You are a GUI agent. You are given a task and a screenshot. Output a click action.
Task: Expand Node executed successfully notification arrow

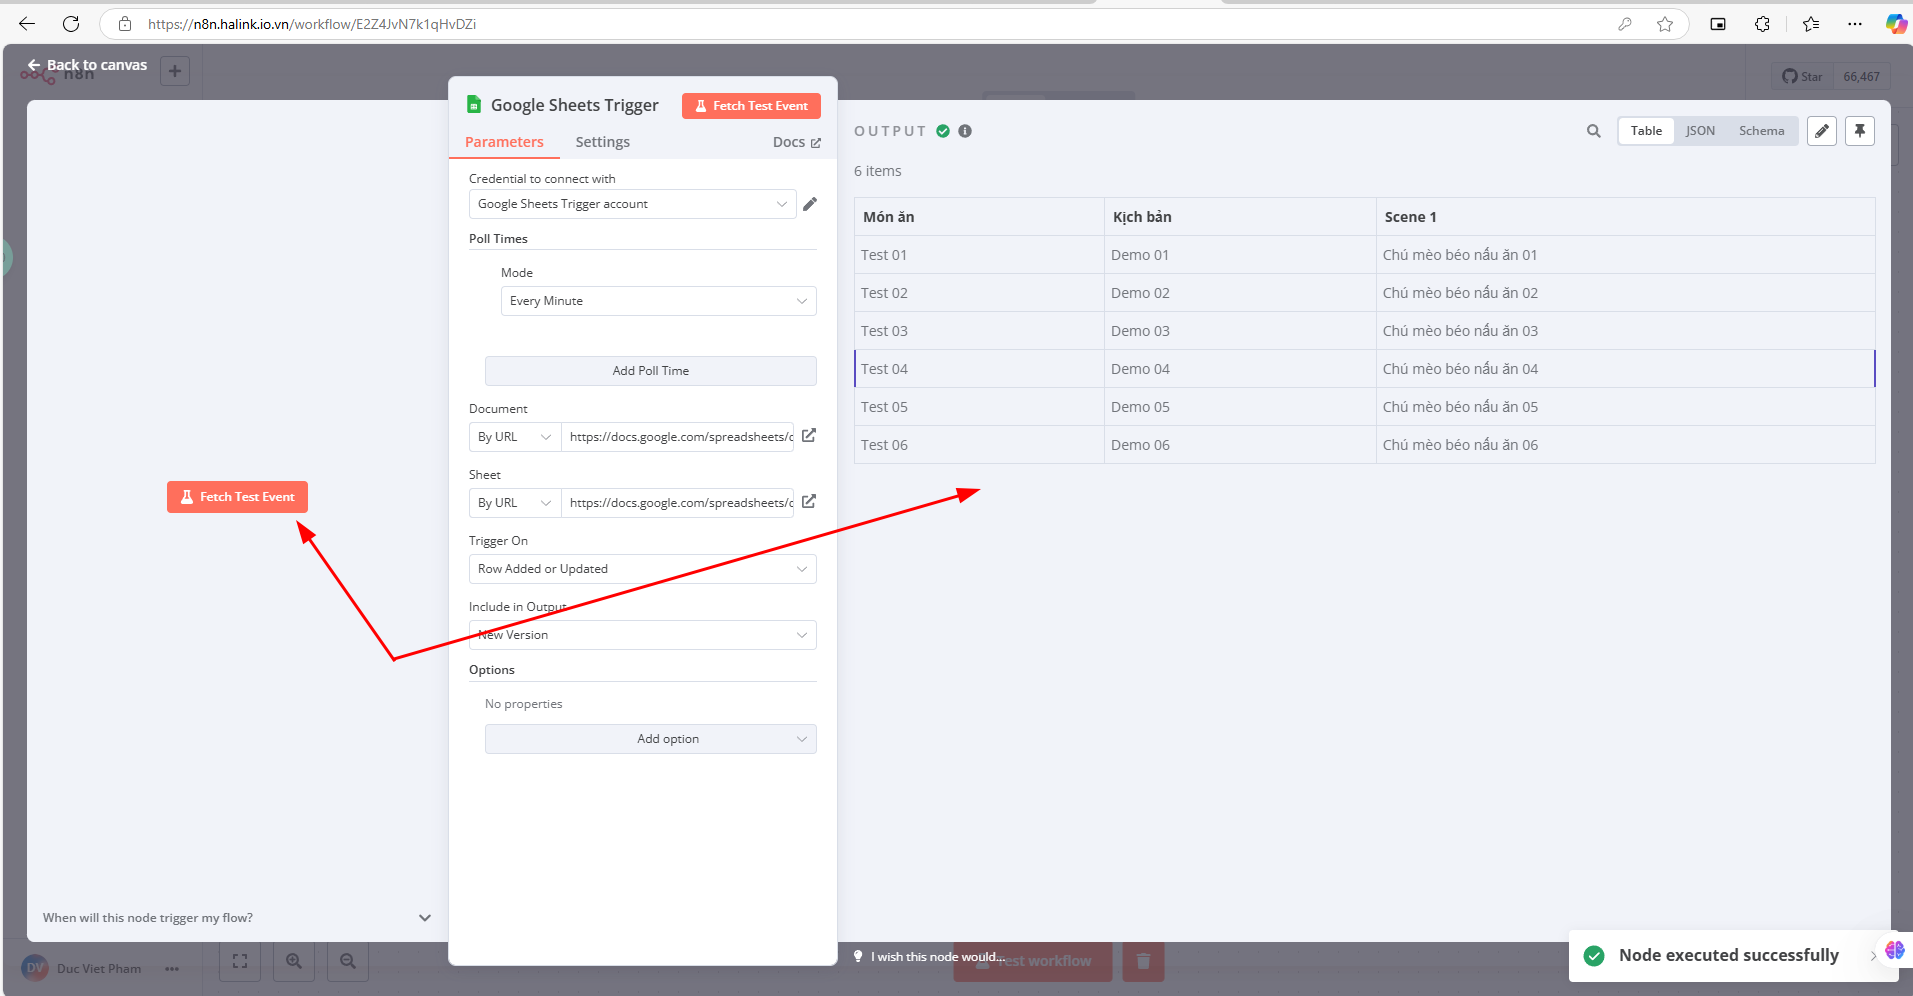click(1872, 956)
